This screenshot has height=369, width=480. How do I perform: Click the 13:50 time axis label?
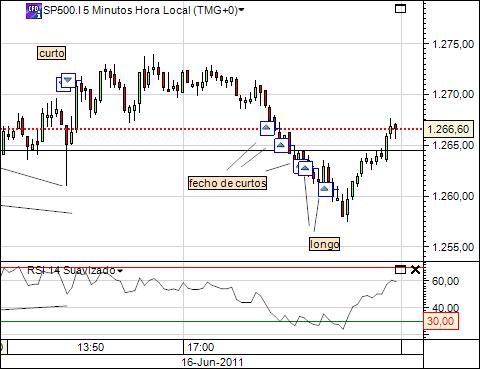[x=91, y=347]
